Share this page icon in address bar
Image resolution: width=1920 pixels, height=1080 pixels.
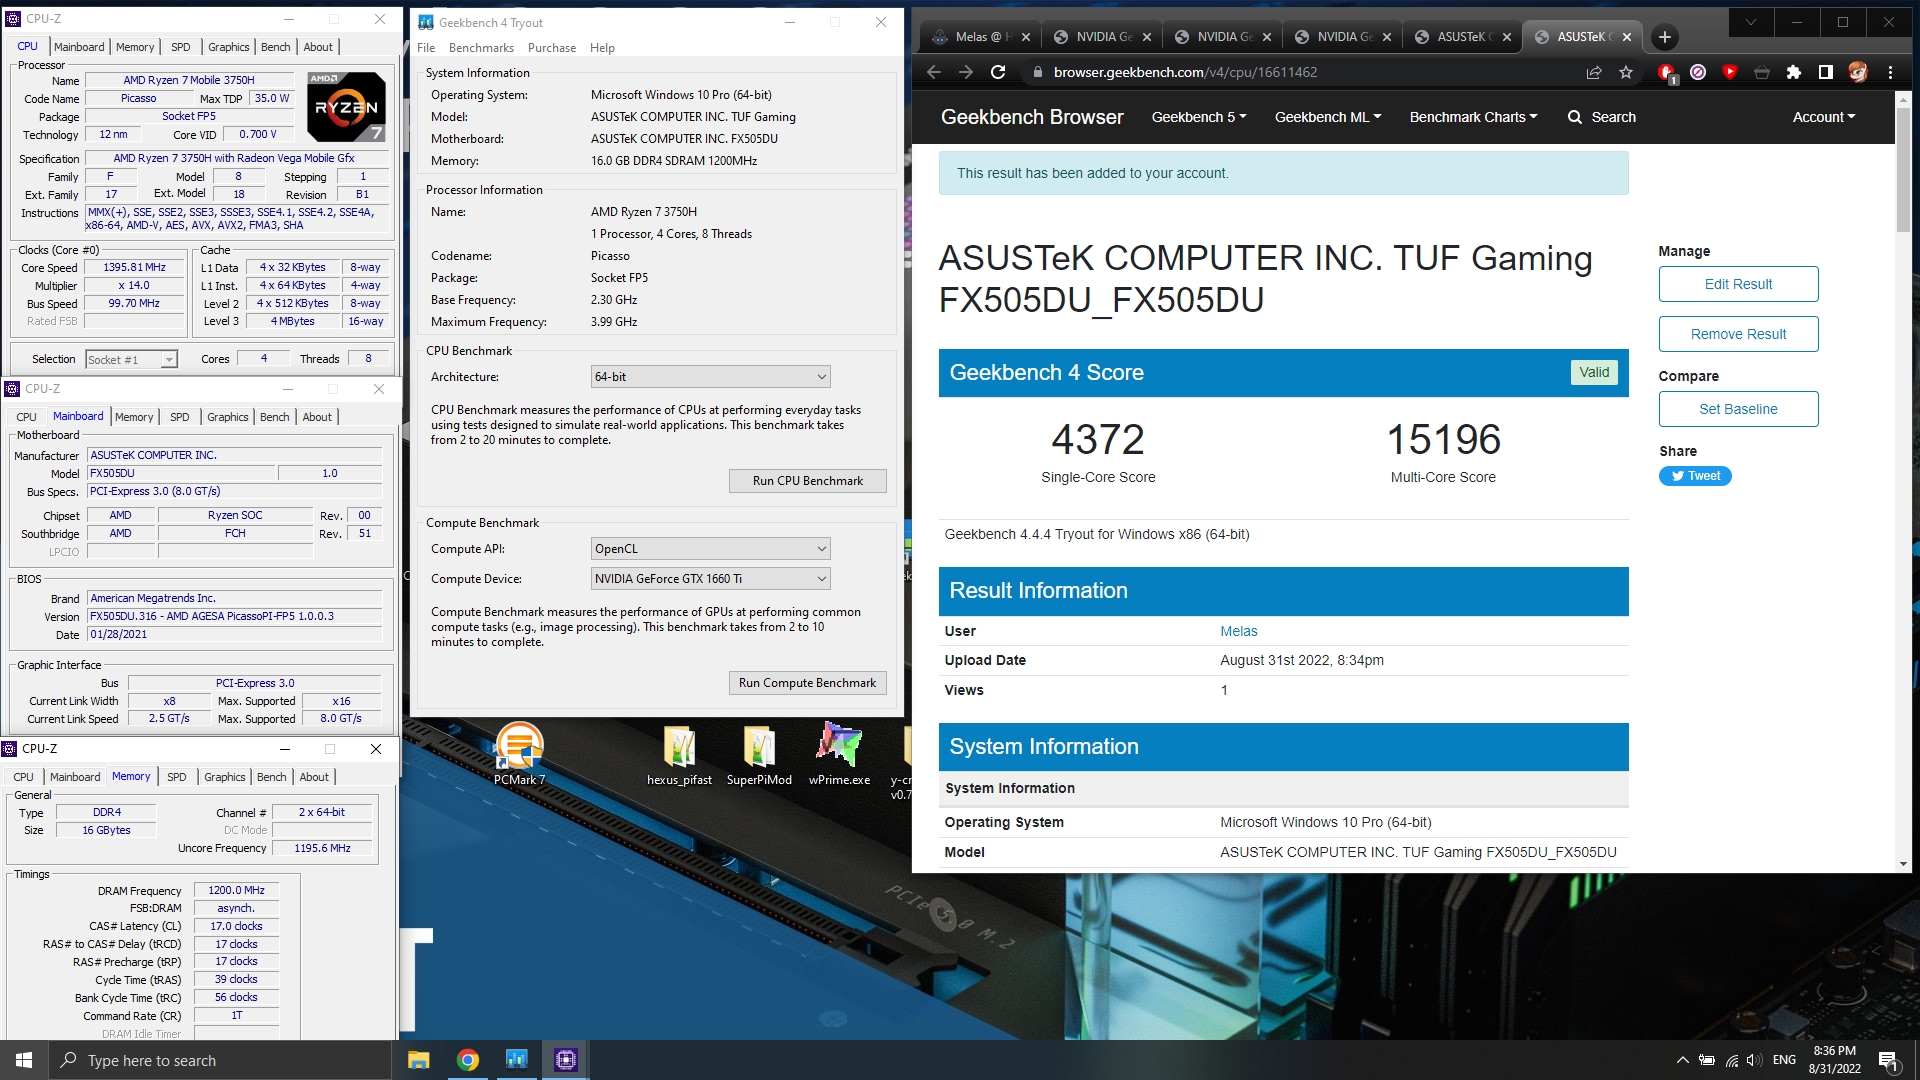[1594, 72]
